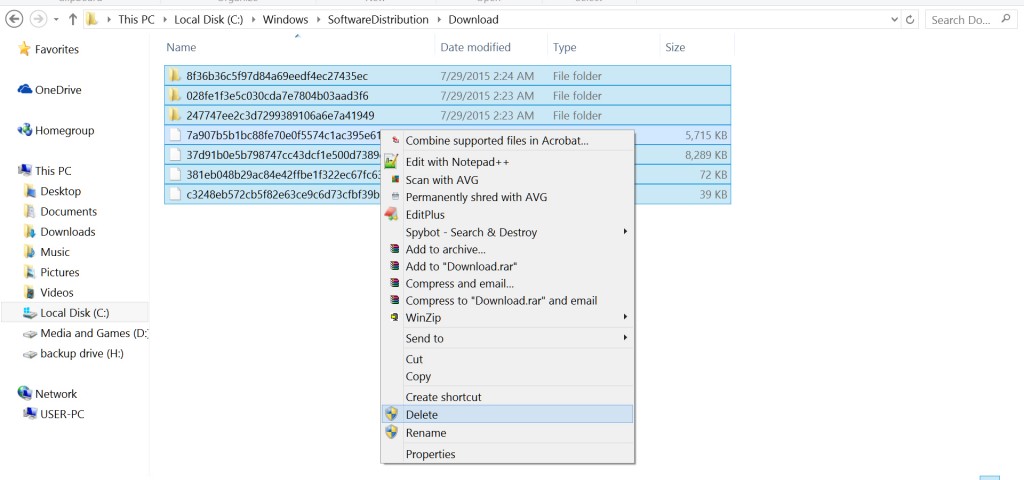Expand breadcrumb arrow after Windows
1024x480 pixels.
click(x=318, y=20)
